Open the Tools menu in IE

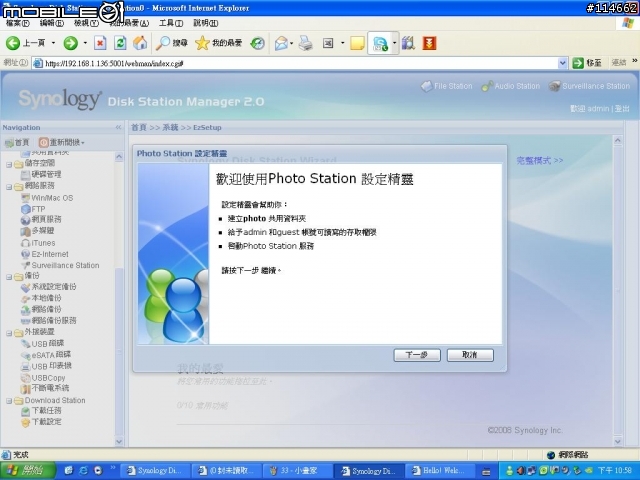pos(171,23)
